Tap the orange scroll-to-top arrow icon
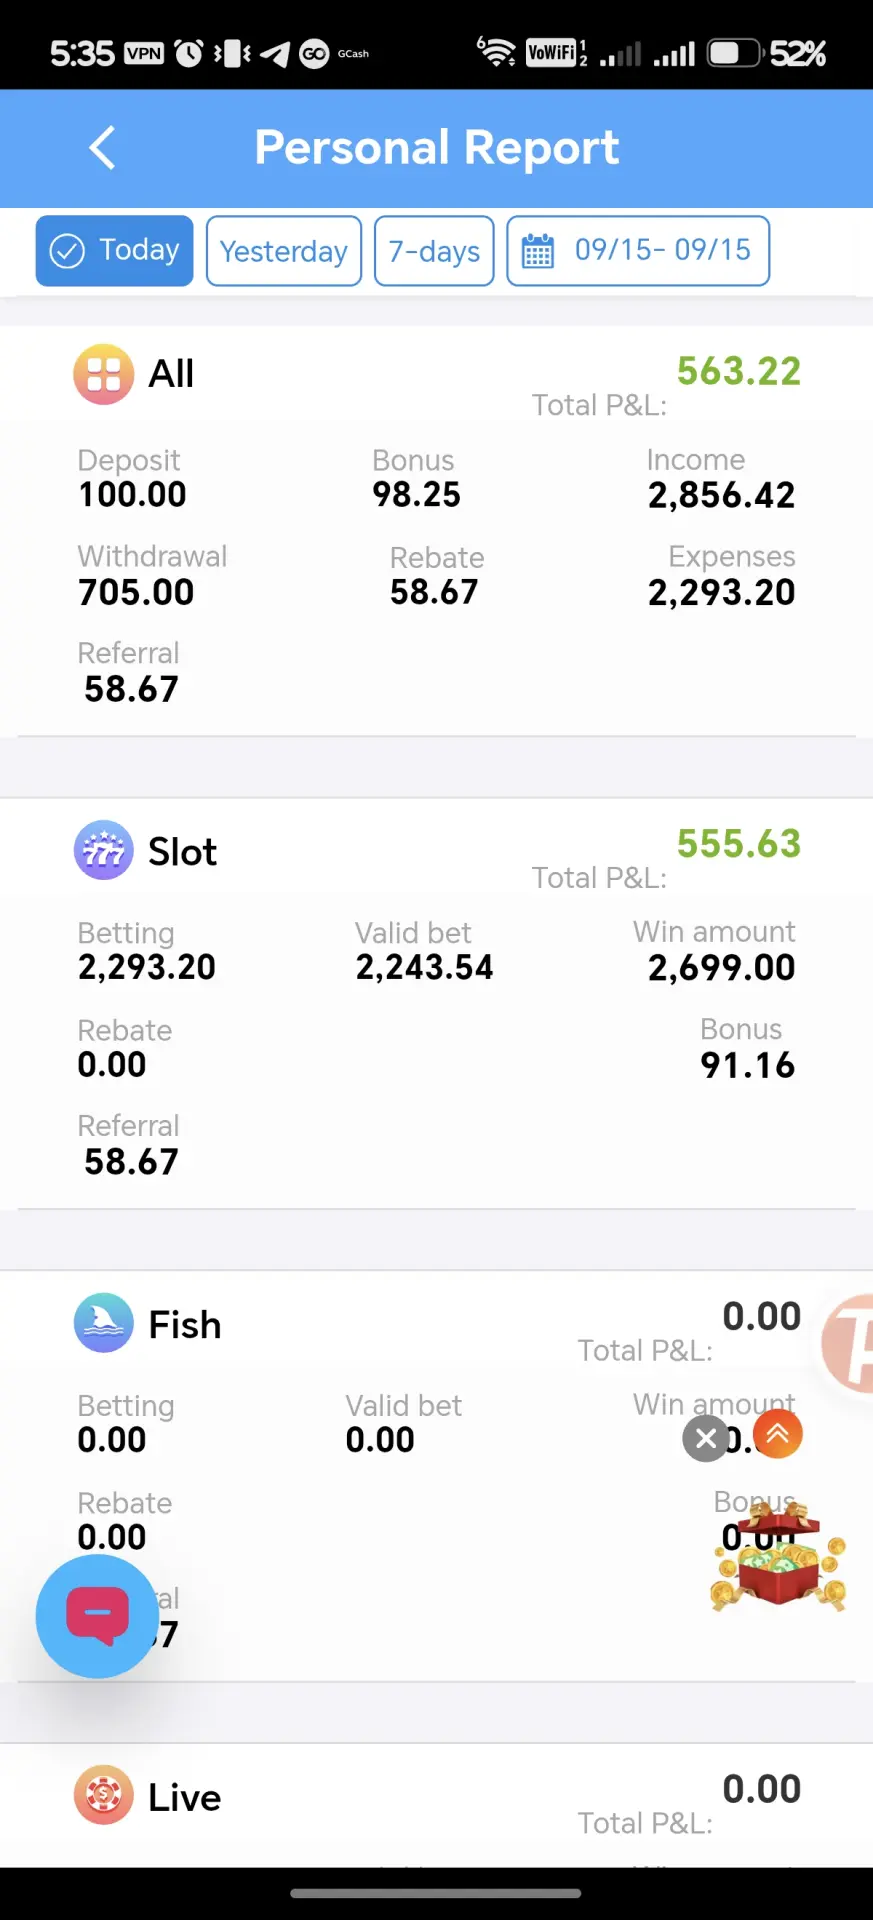873x1920 pixels. [777, 1434]
